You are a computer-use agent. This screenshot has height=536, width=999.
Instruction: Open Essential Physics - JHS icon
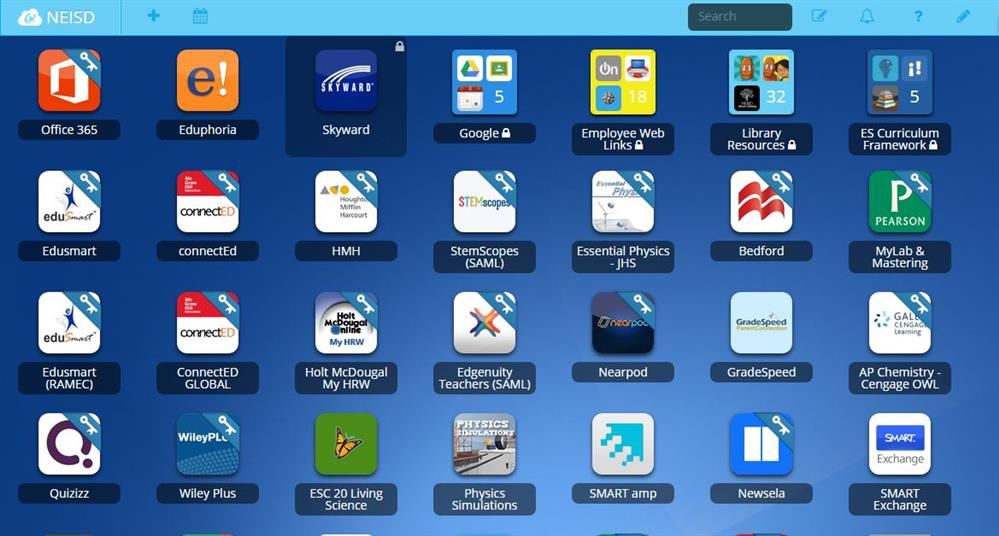[622, 201]
